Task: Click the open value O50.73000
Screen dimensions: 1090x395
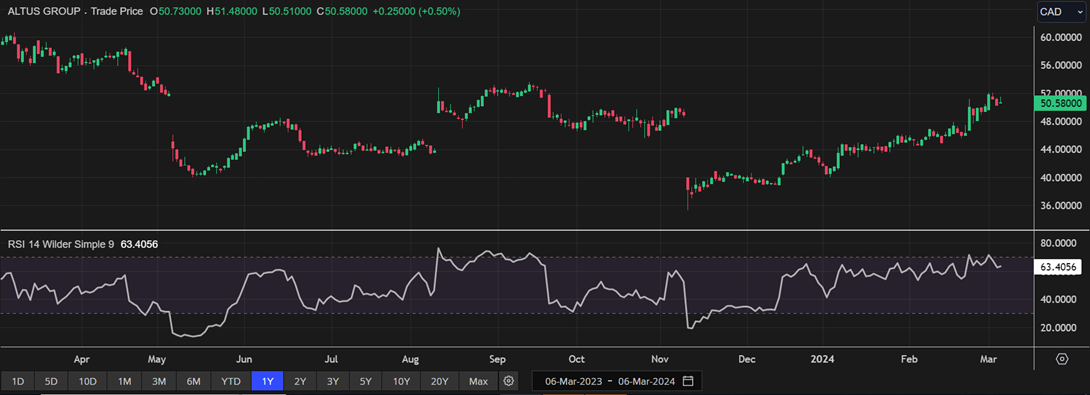Action: [x=177, y=12]
